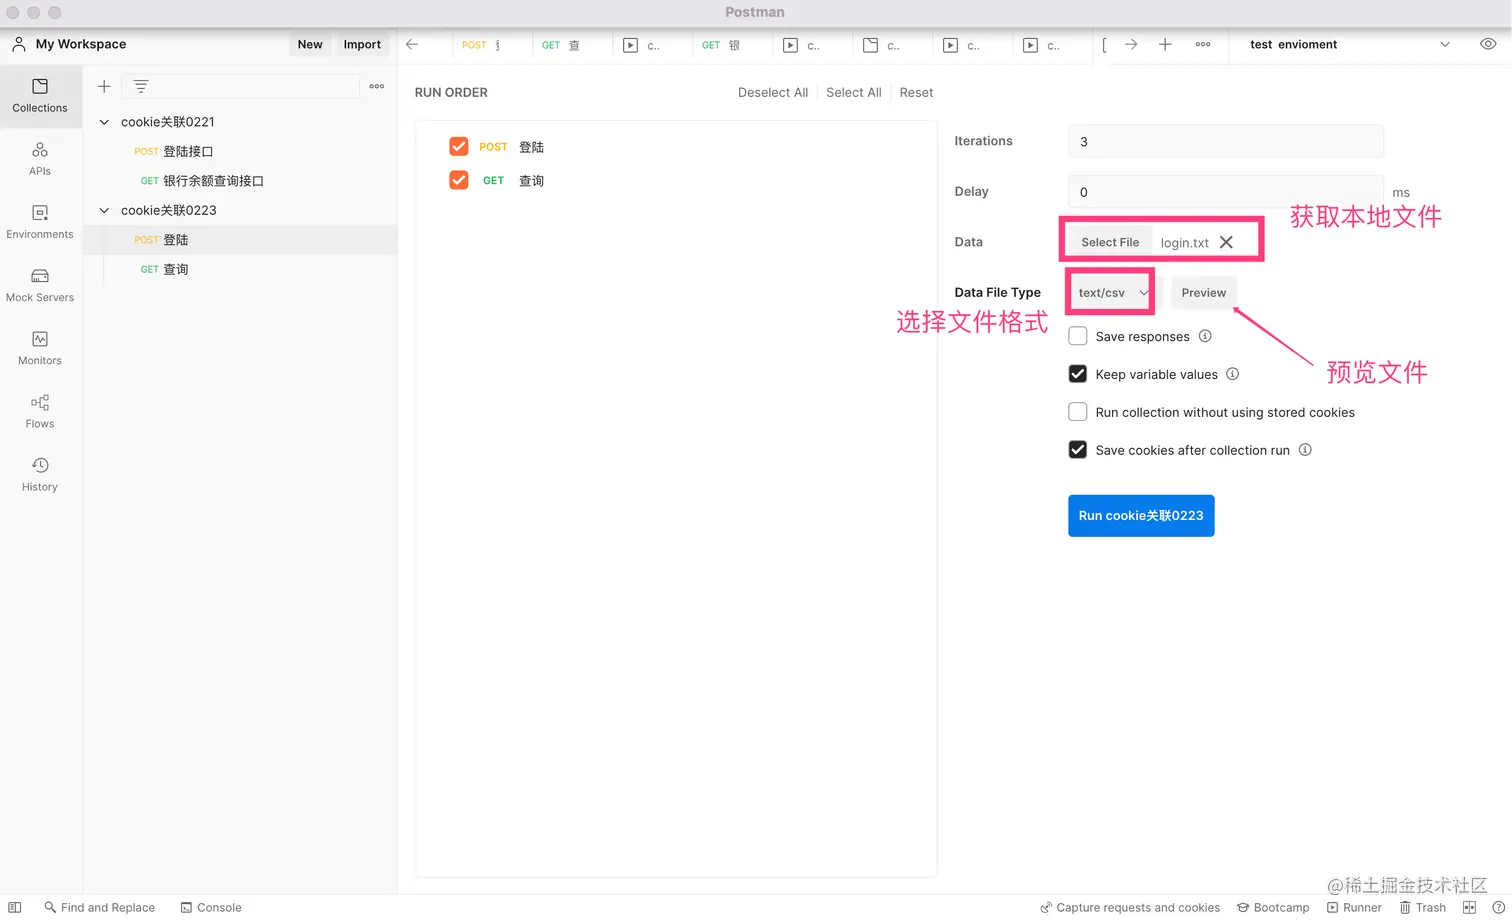Click the Run cookie关联0223 button
The image size is (1512, 920).
click(x=1141, y=516)
